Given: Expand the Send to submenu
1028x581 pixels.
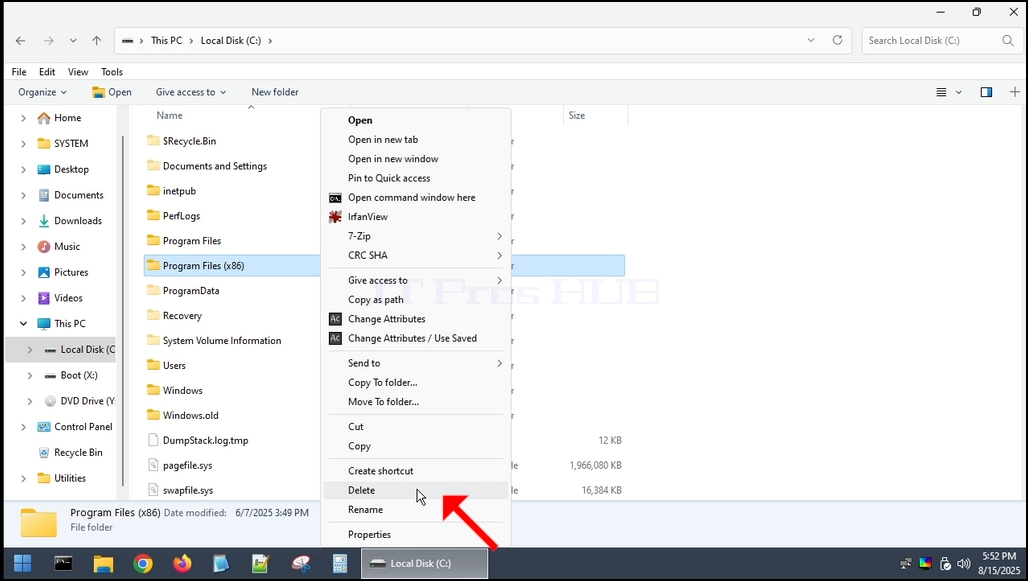Looking at the screenshot, I should 416,363.
